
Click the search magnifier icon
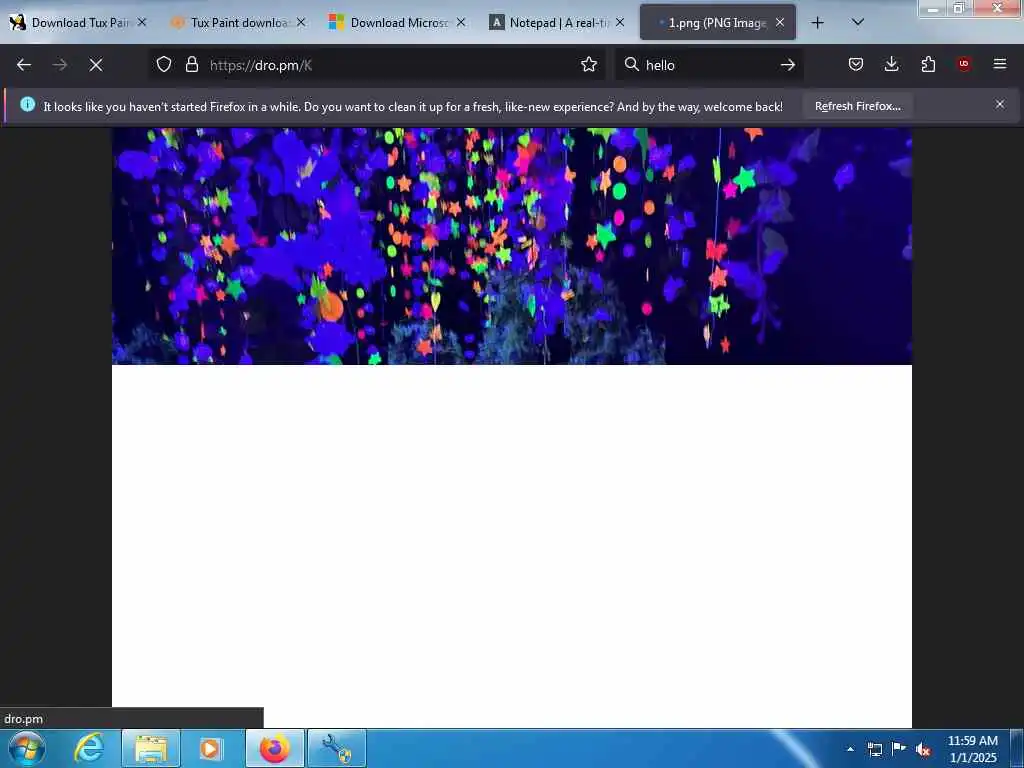[632, 64]
